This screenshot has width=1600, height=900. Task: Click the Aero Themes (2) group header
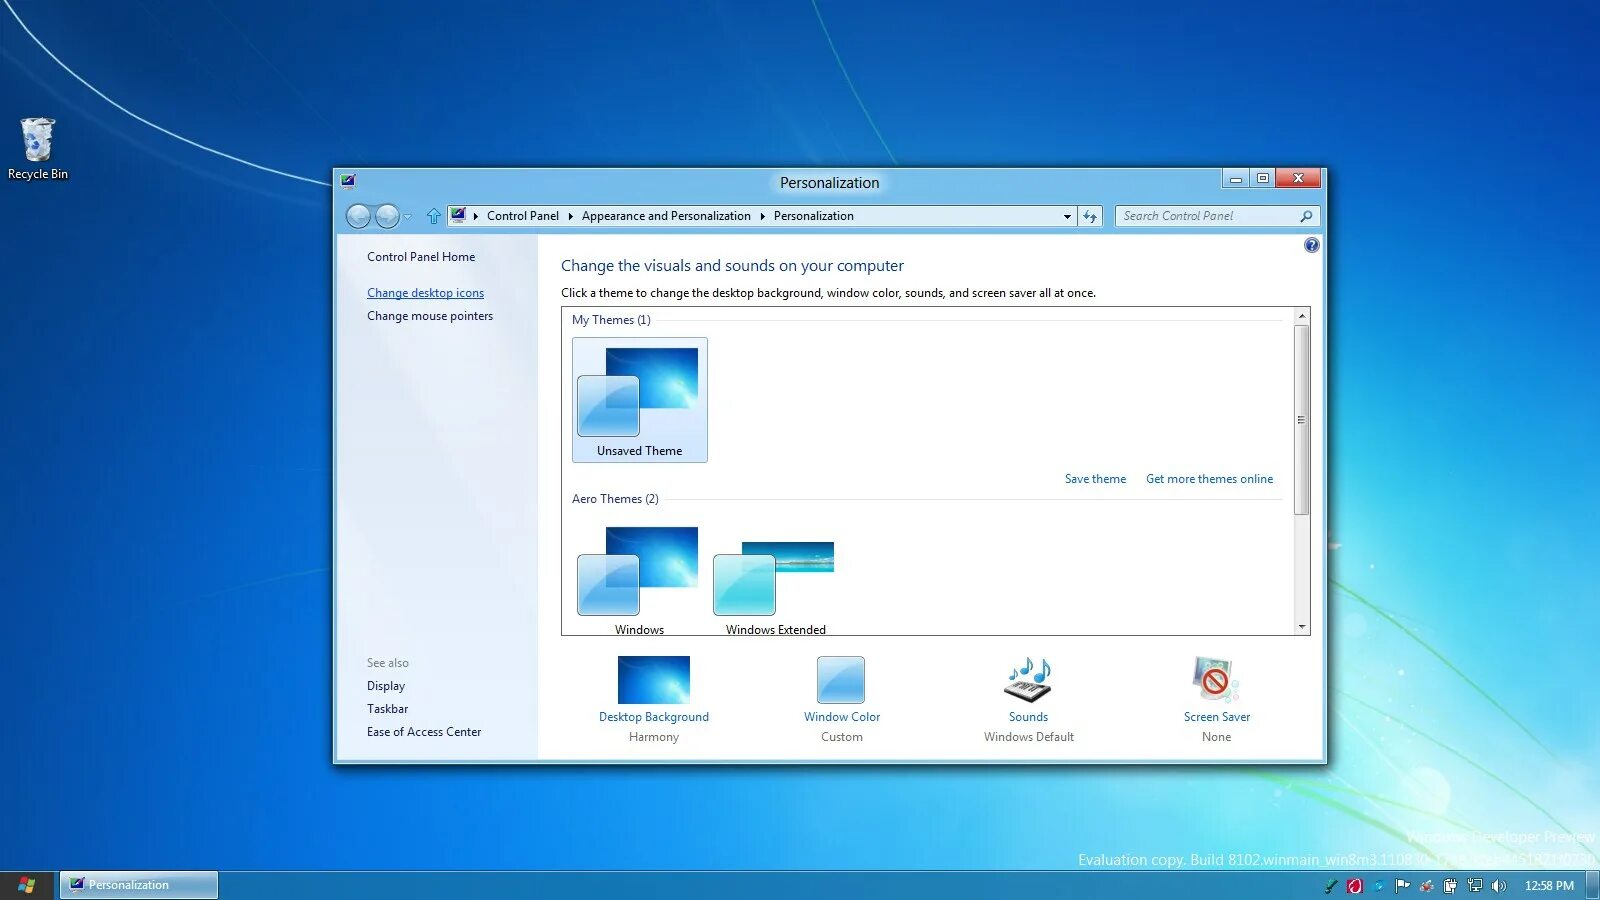[615, 499]
